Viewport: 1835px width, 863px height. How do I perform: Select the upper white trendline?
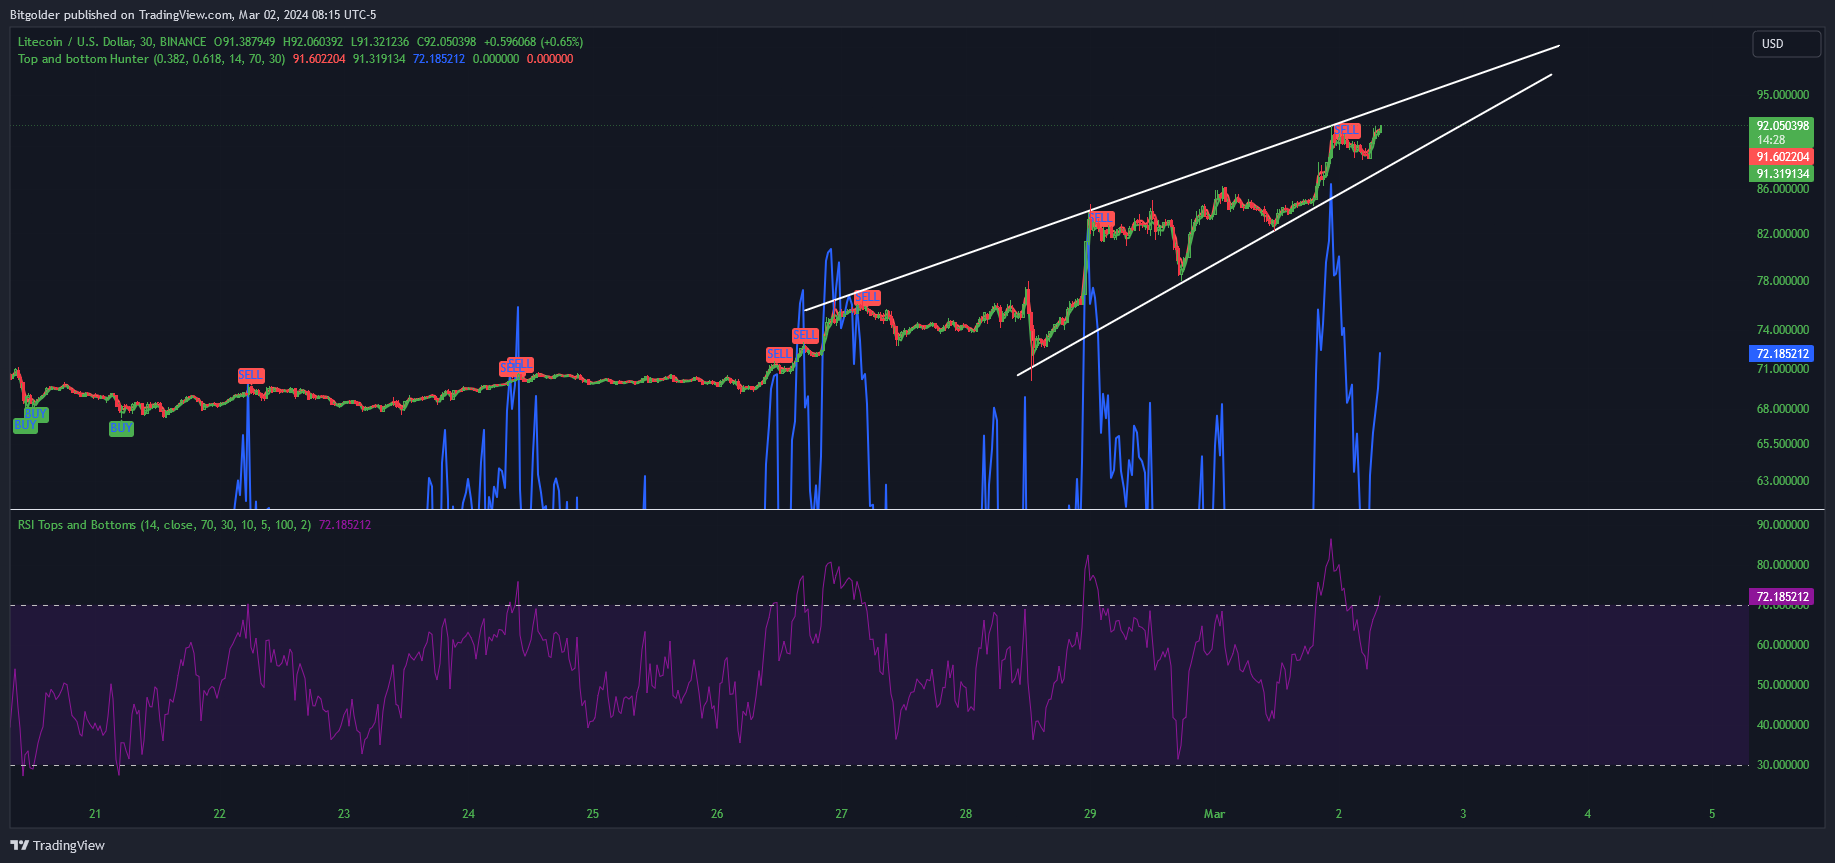tap(1182, 178)
